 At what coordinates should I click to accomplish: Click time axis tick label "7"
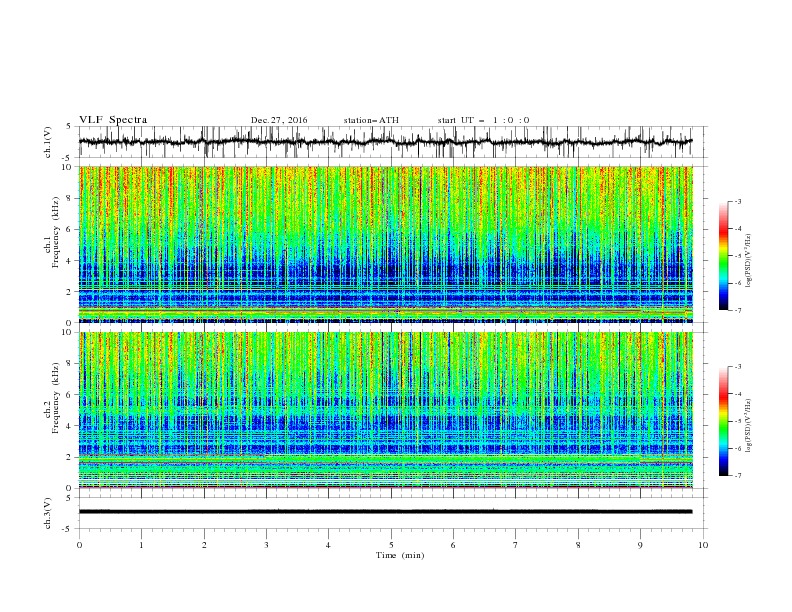coord(516,545)
